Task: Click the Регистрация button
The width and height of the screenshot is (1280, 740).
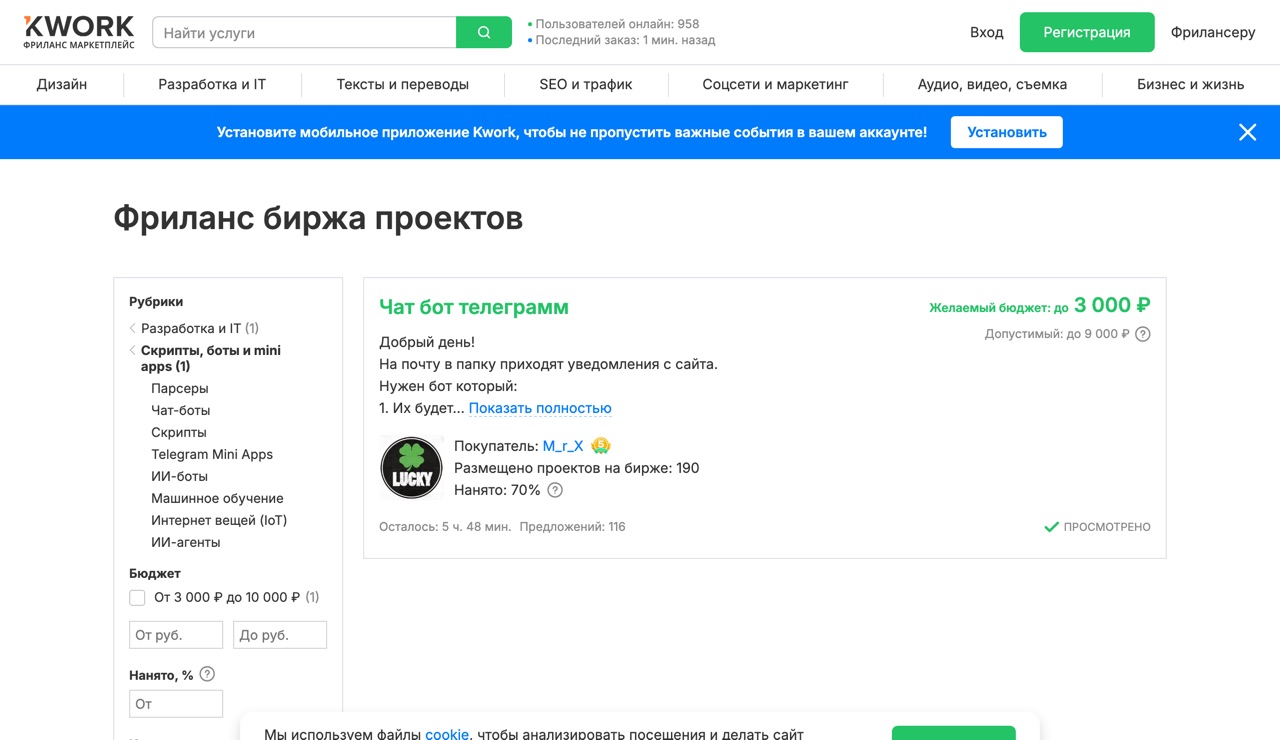Action: (1087, 32)
